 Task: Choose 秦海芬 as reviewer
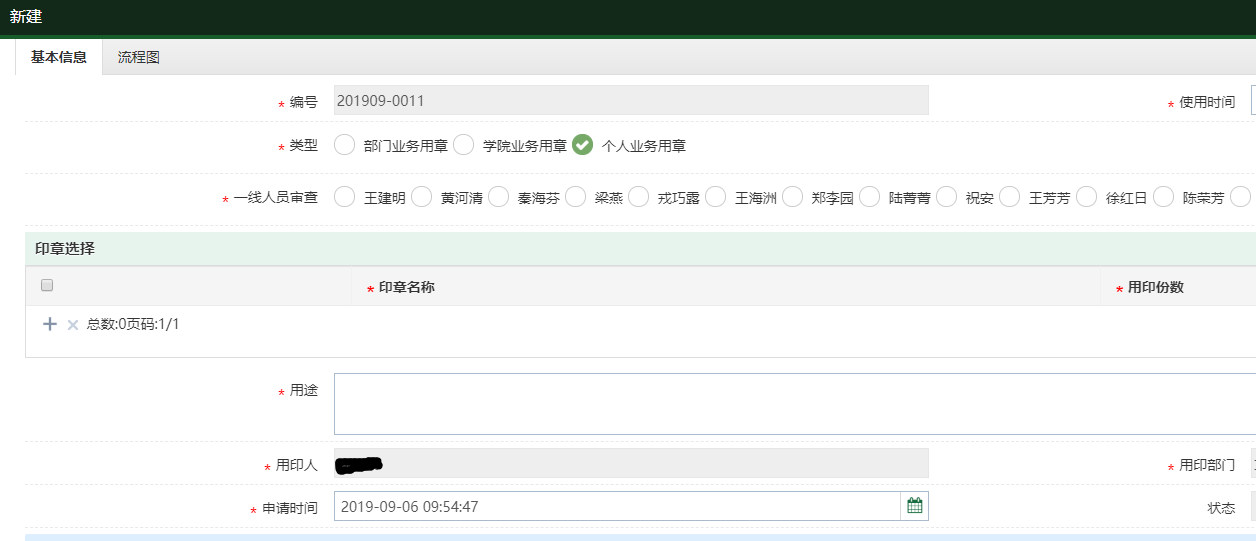pos(498,197)
